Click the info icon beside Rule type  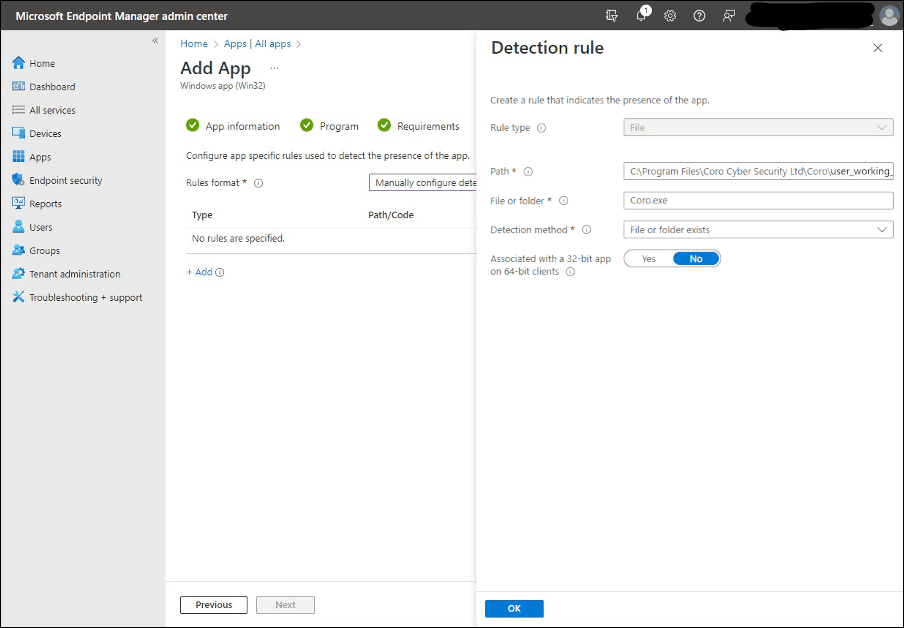click(x=541, y=128)
